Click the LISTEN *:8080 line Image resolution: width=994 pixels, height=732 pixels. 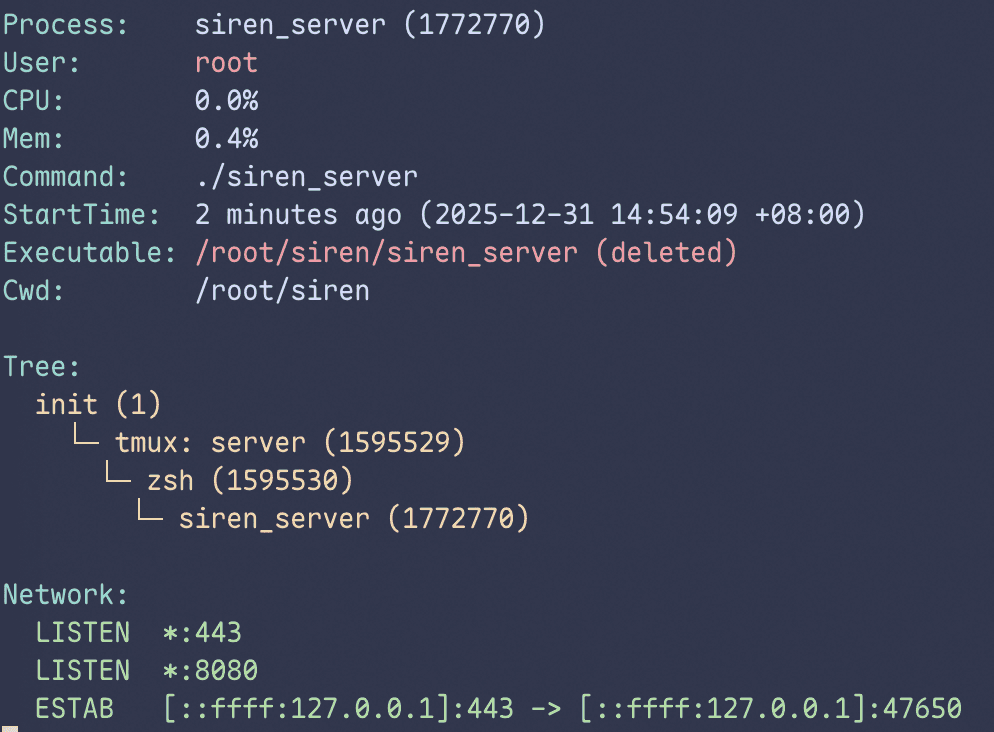(146, 670)
